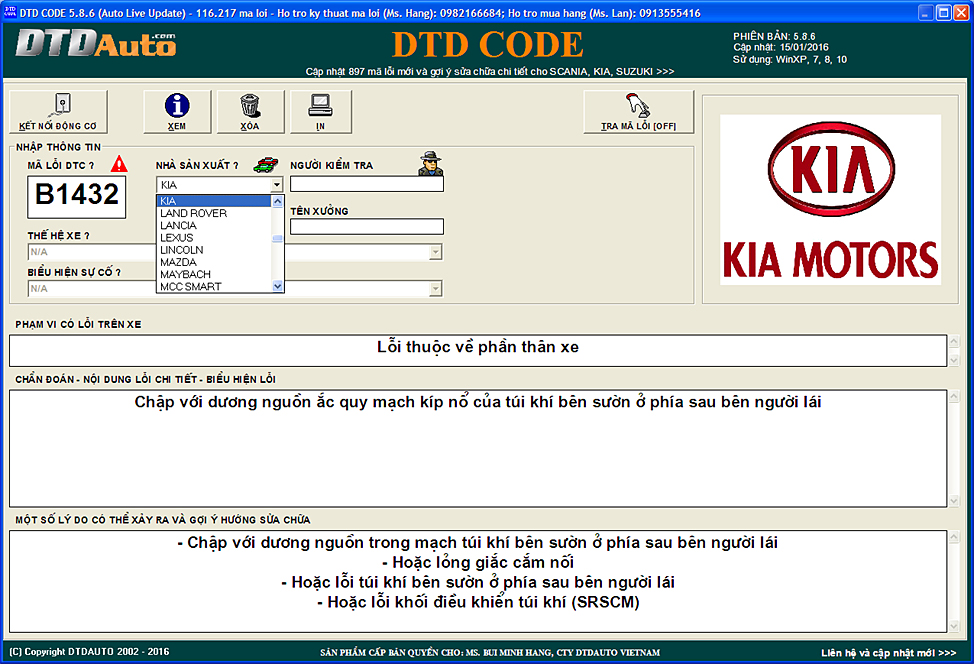Open the Liên hệ và cập nhật mới link
The width and height of the screenshot is (974, 664).
pos(889,652)
